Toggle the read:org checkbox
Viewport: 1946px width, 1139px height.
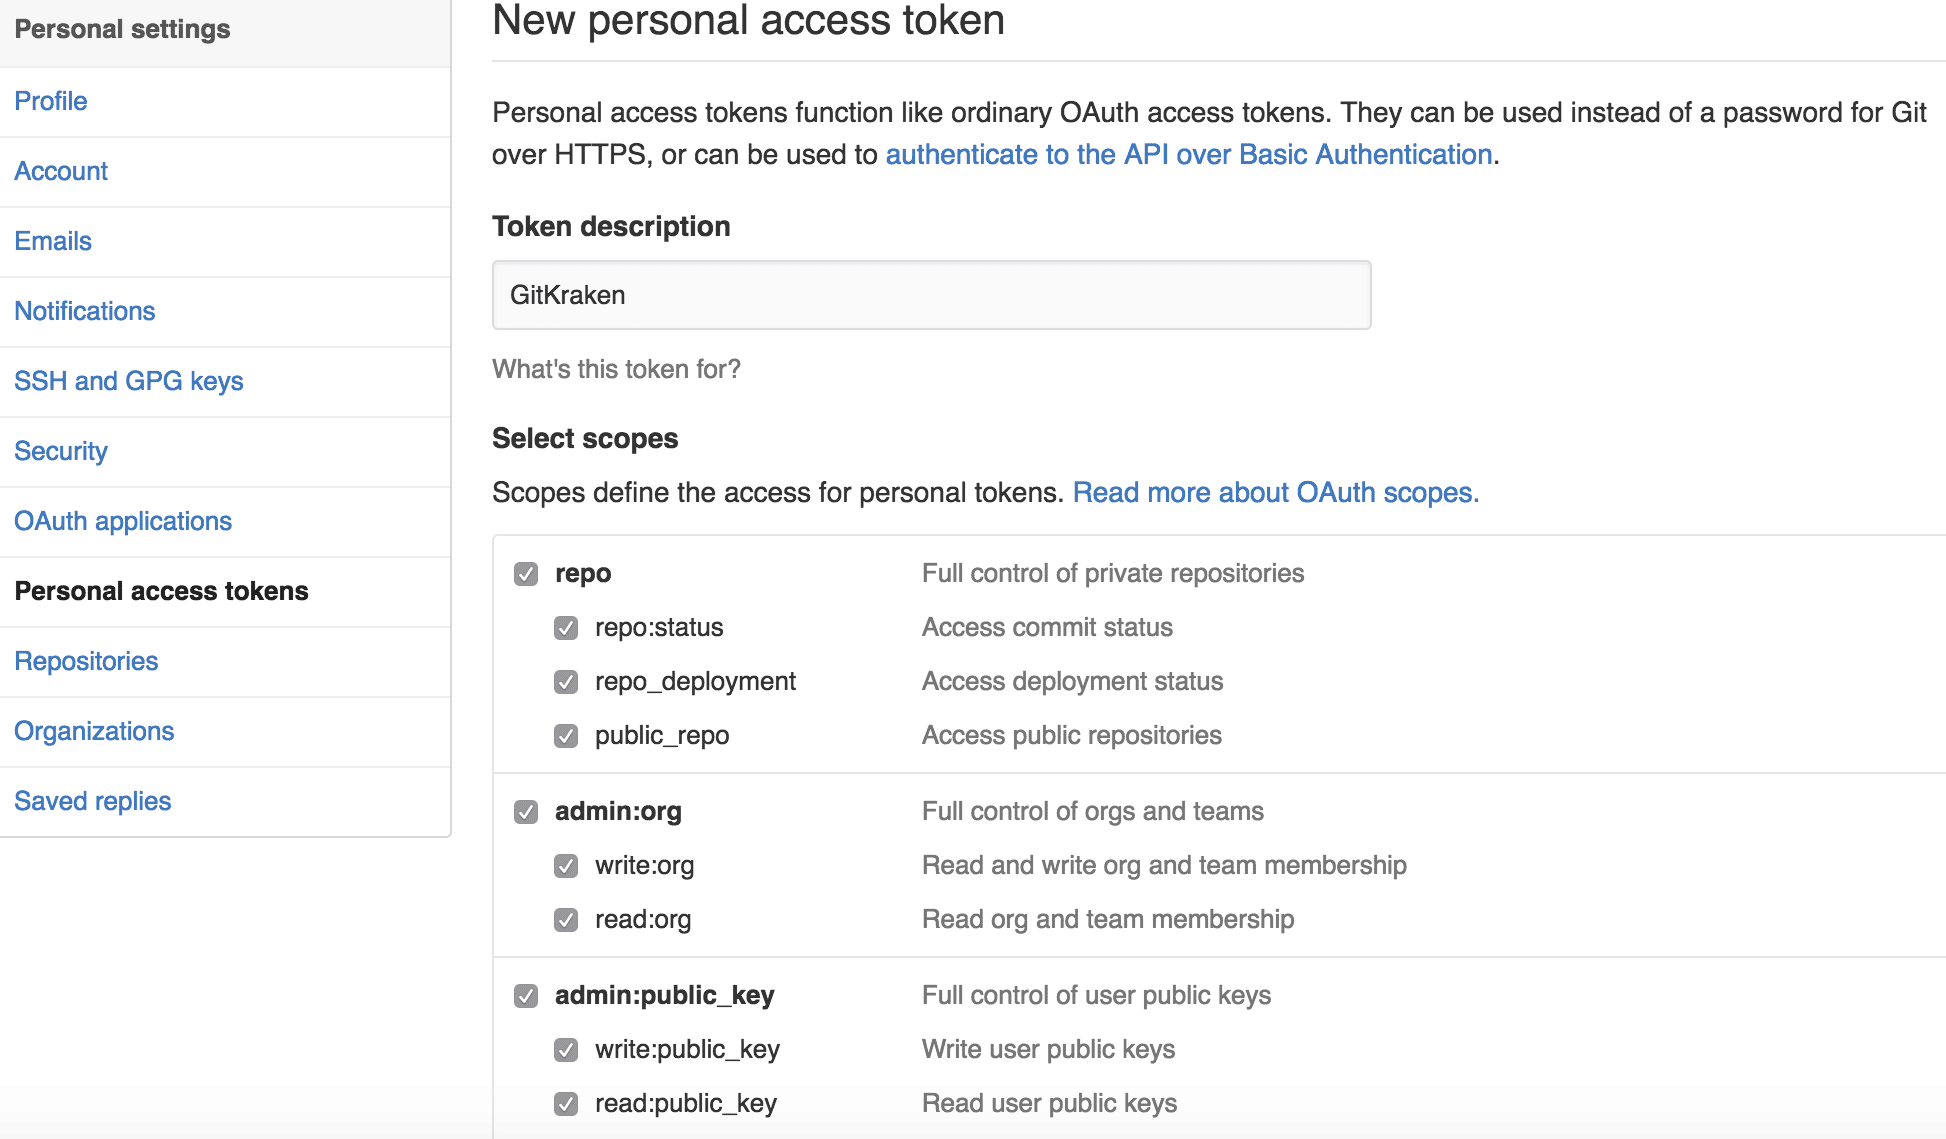point(566,920)
